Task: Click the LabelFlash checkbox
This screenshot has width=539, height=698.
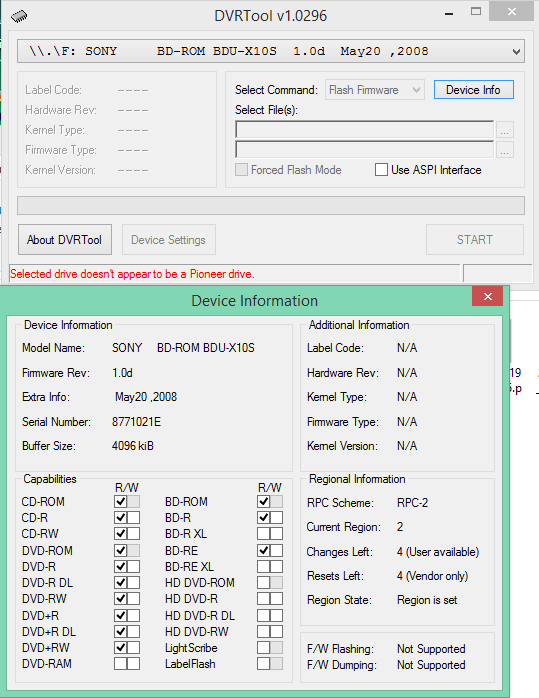Action: pos(263,664)
